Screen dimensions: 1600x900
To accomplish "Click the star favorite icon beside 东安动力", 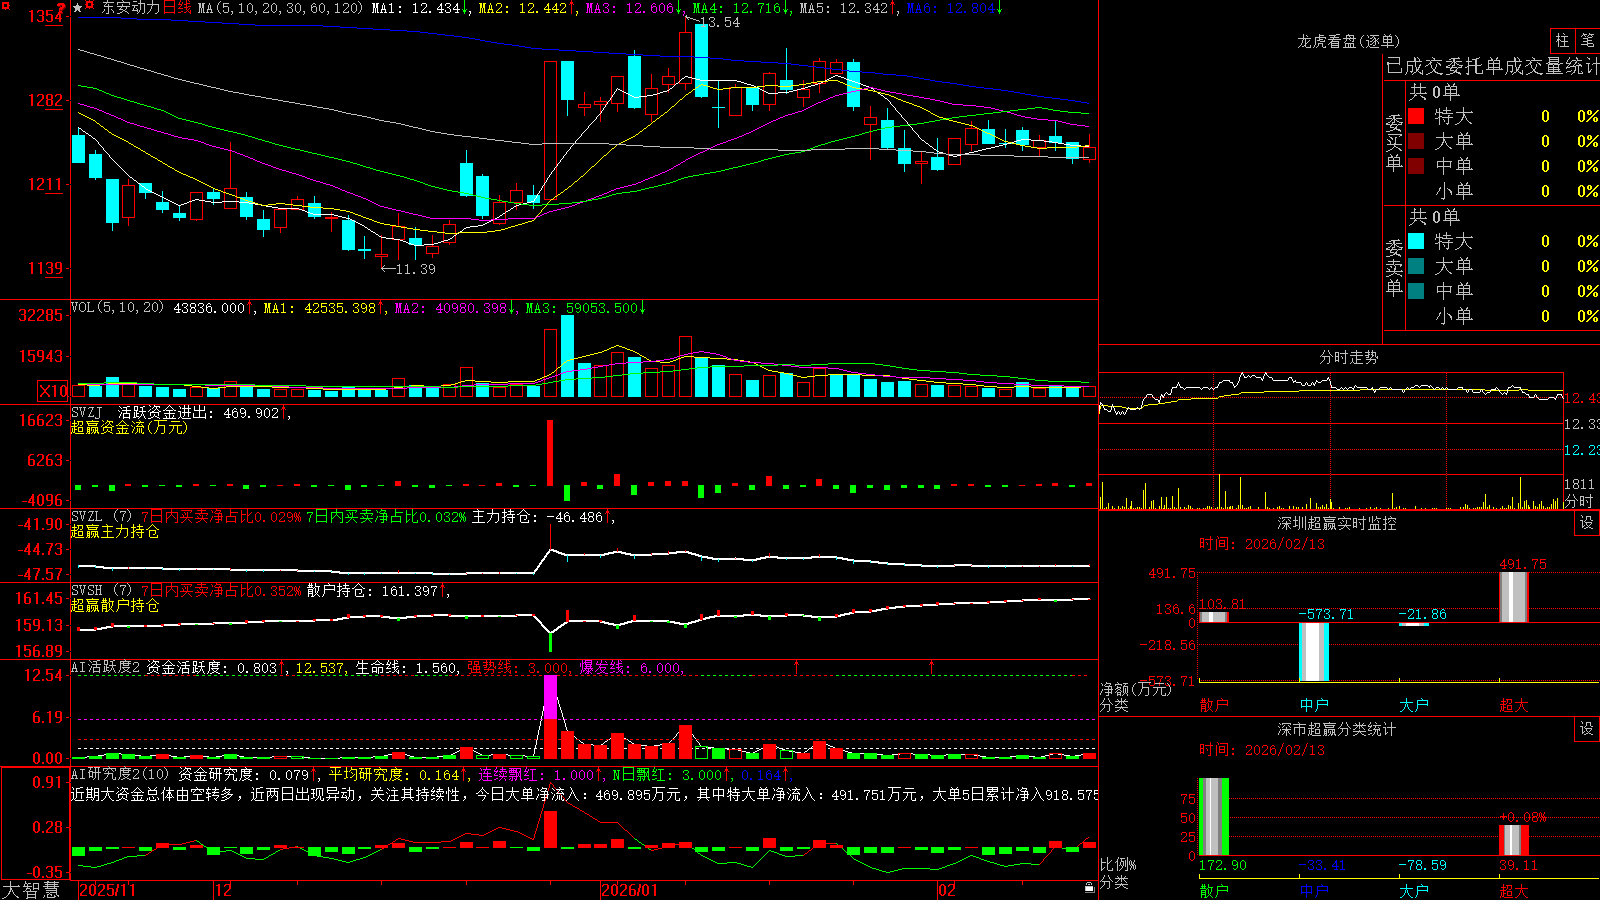I will tap(78, 8).
